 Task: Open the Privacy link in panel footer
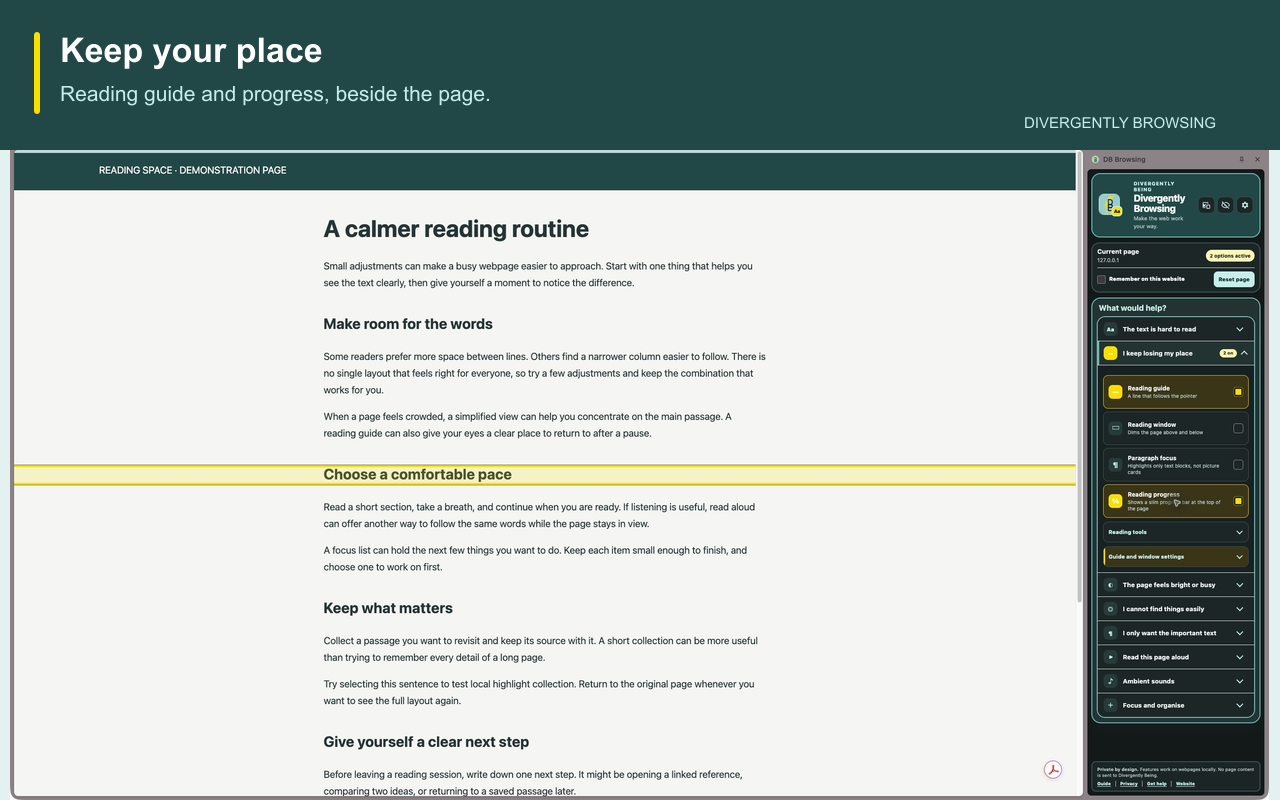[1129, 784]
